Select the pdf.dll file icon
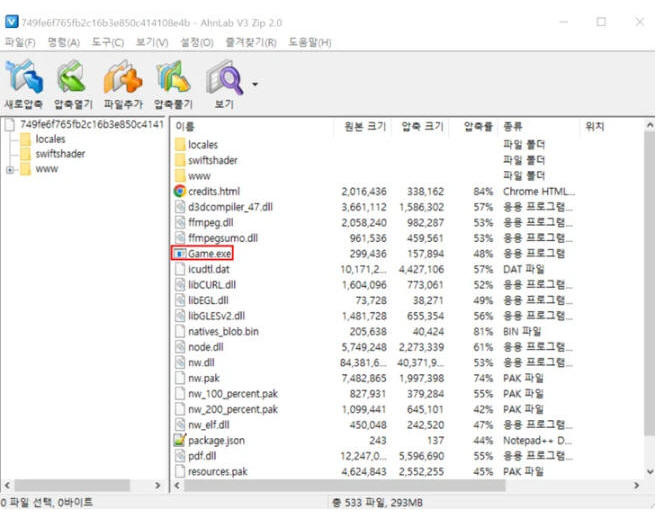661x514 pixels. 180,456
